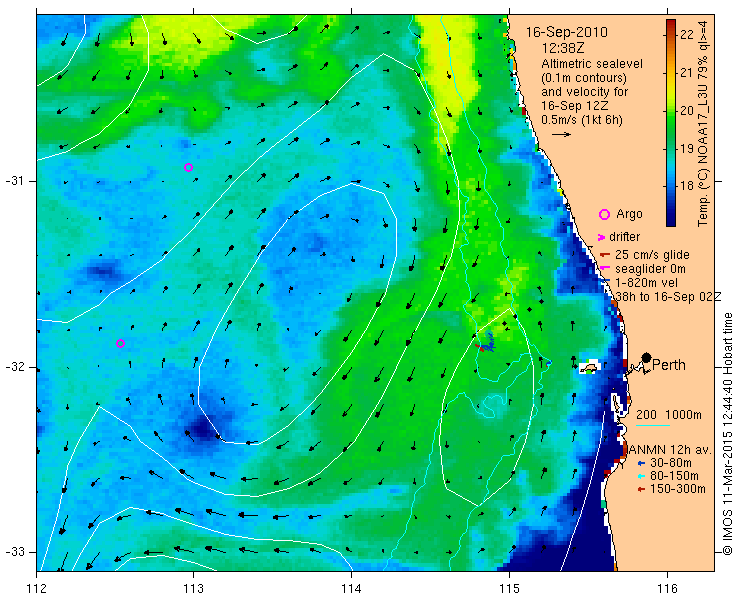Click the 113 longitude axis label

coord(194,589)
